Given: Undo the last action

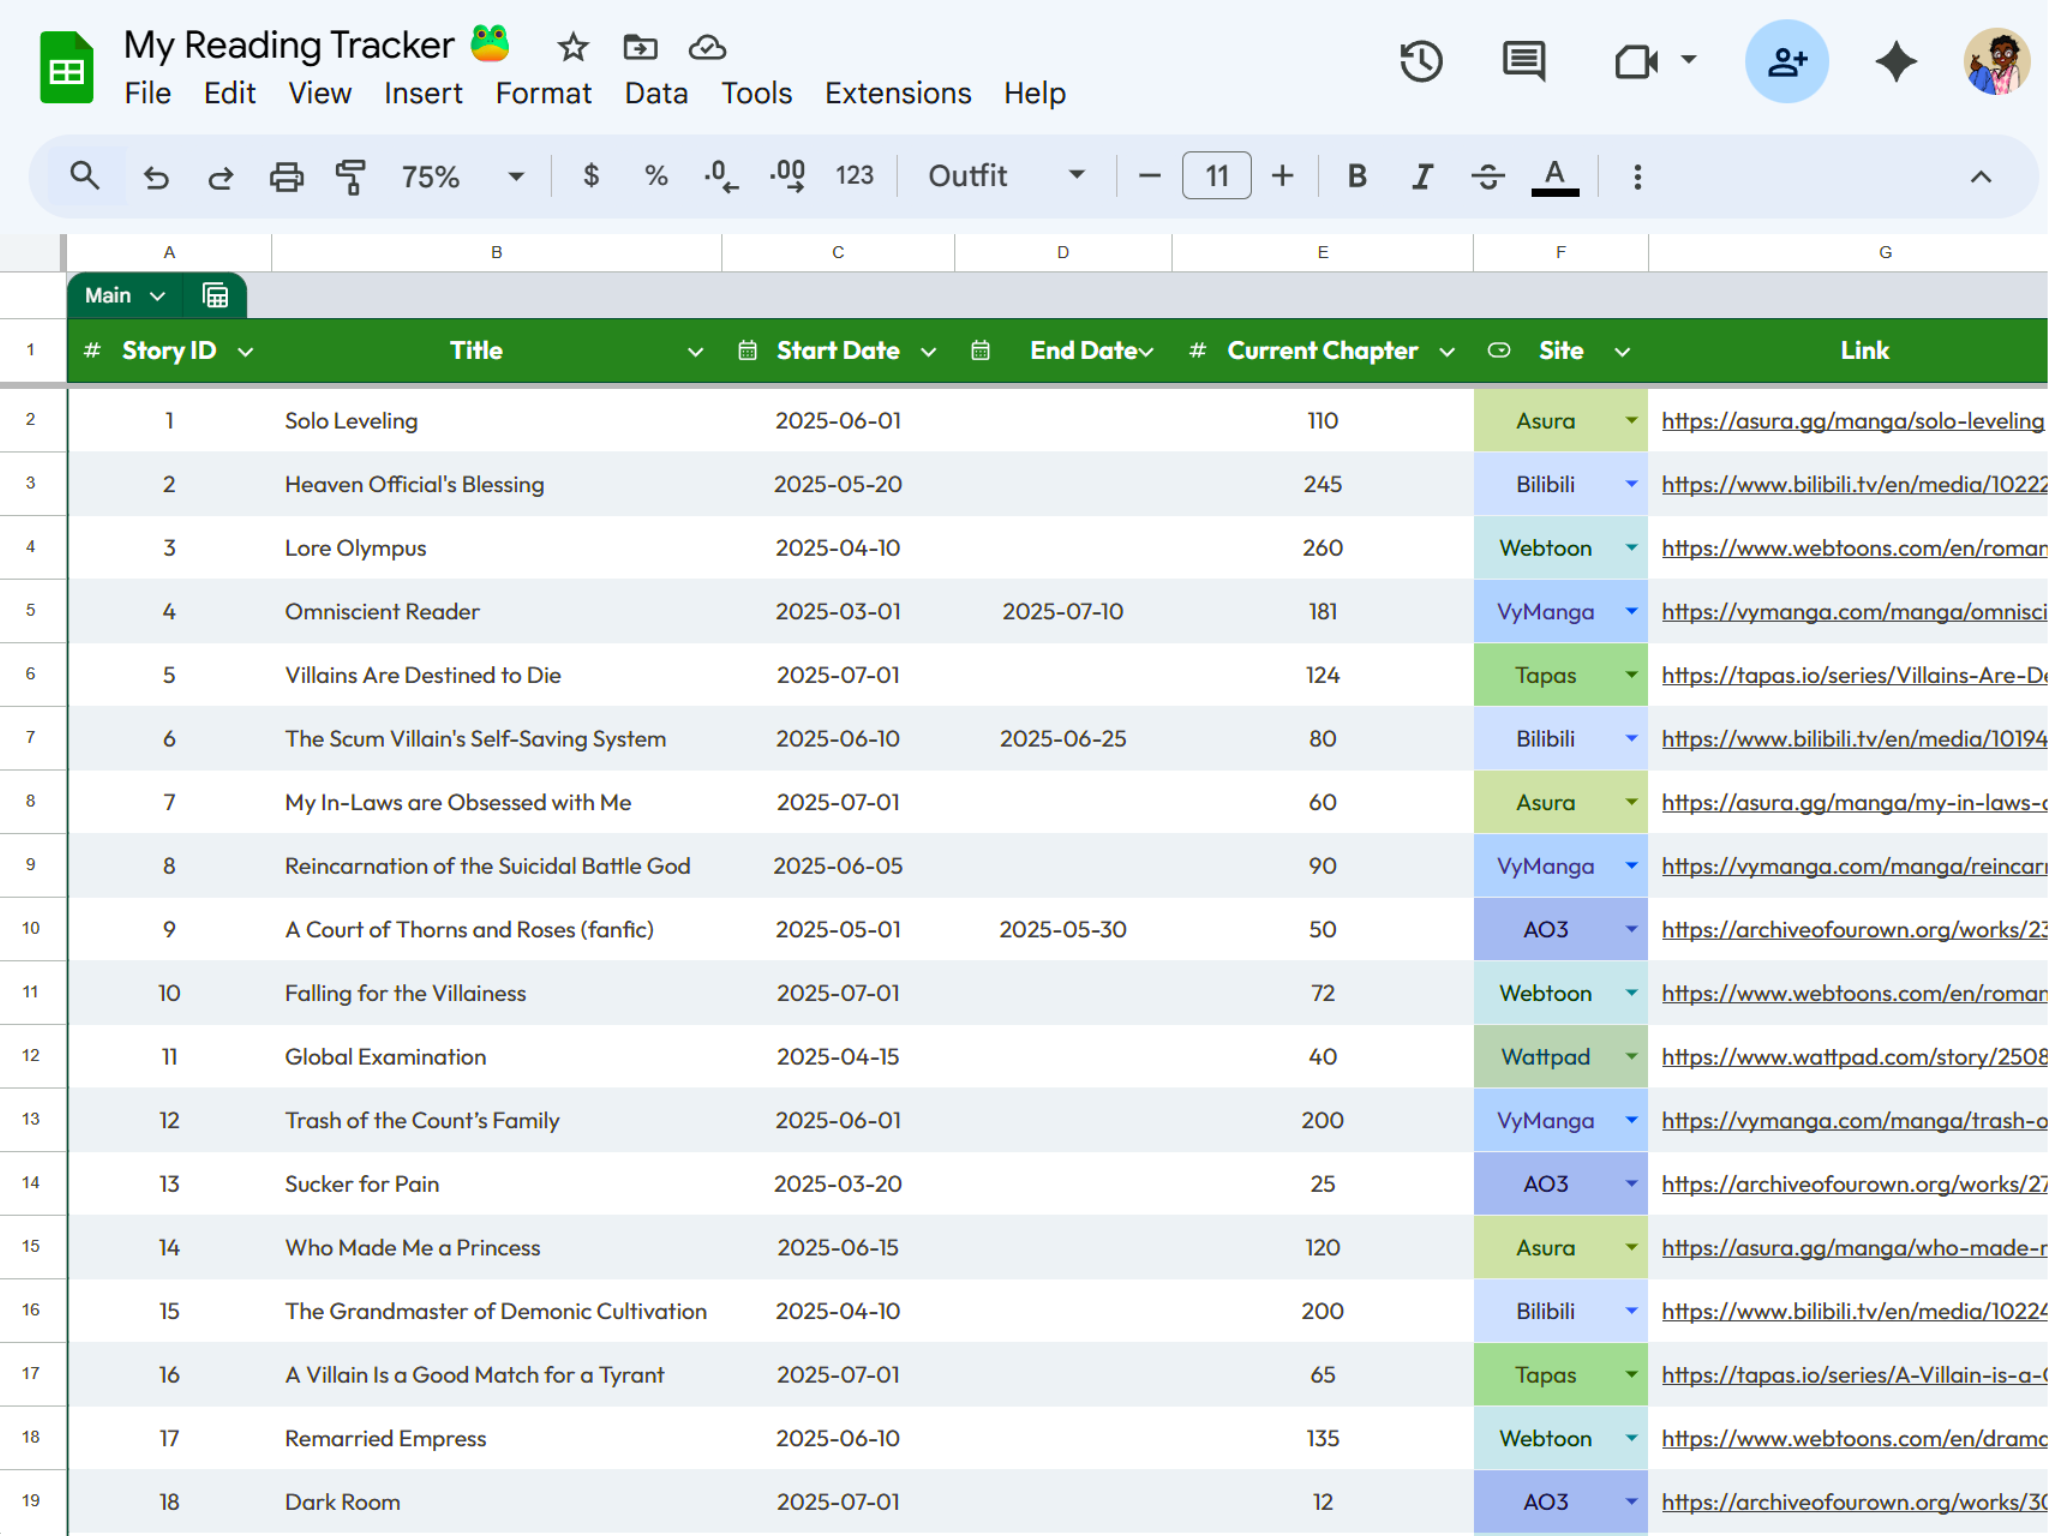Looking at the screenshot, I should pyautogui.click(x=156, y=175).
